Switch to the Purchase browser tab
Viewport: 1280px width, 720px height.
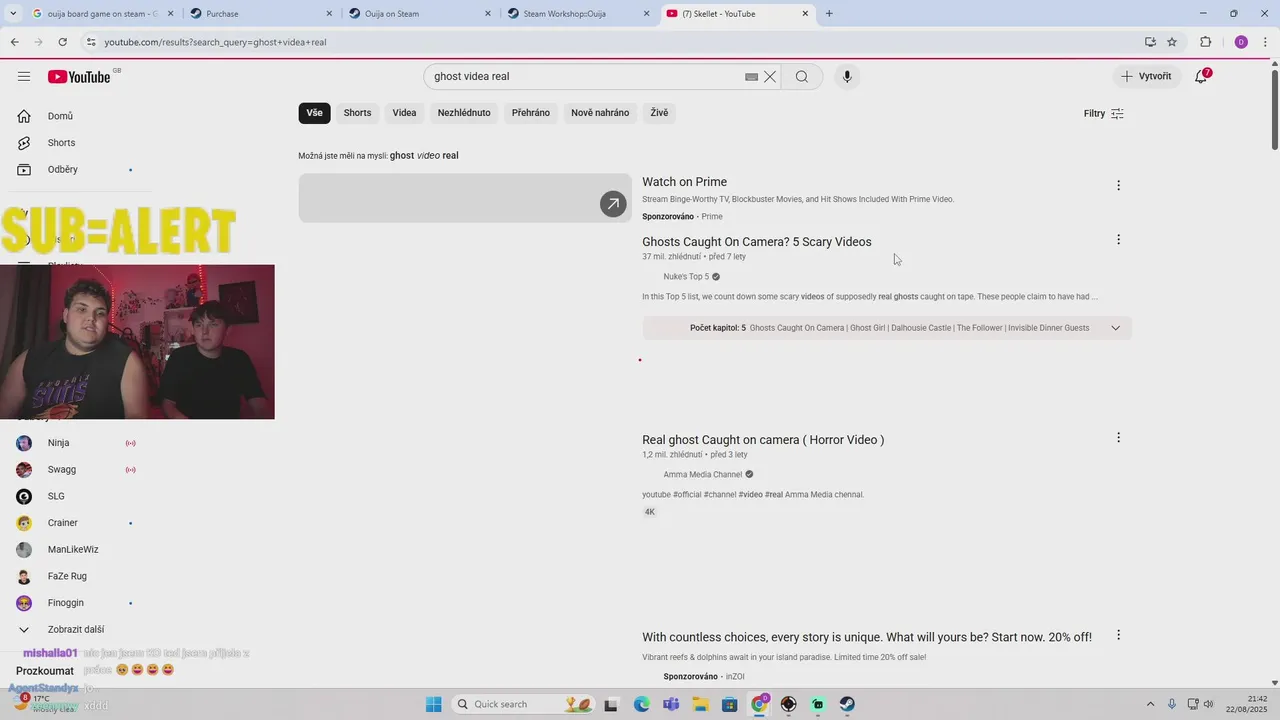pyautogui.click(x=260, y=14)
